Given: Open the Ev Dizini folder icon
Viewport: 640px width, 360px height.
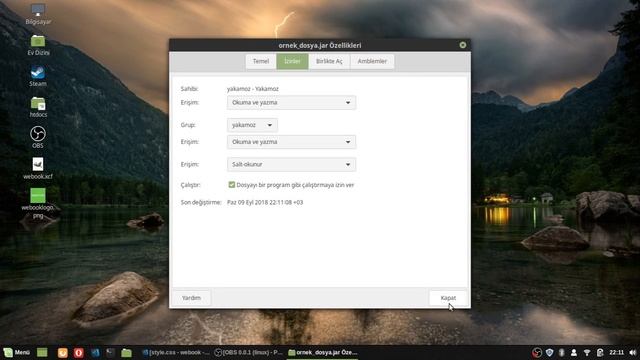Looking at the screenshot, I should click(x=38, y=45).
